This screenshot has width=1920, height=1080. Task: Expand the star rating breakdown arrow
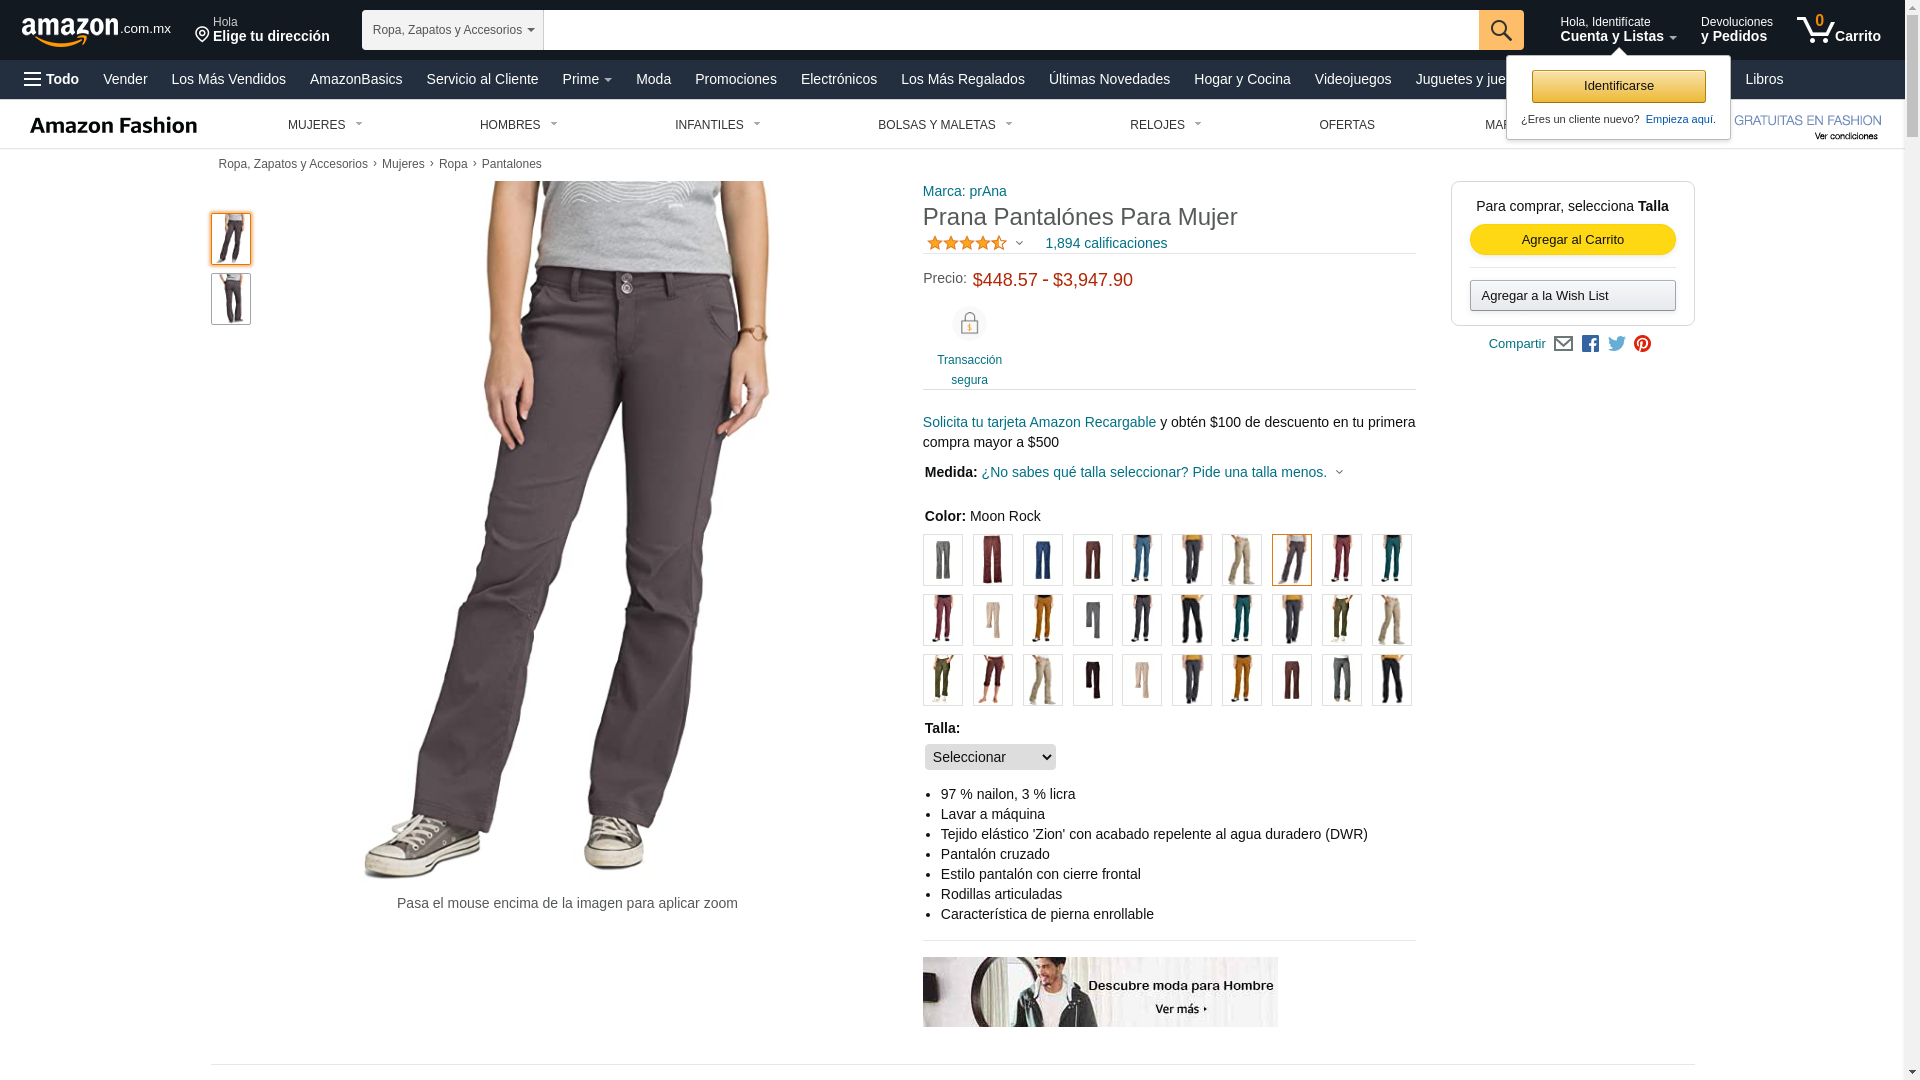(1019, 243)
